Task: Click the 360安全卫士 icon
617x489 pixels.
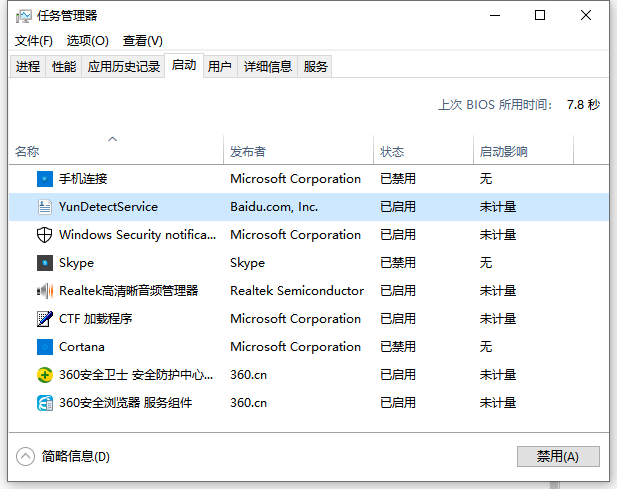Action: click(44, 375)
